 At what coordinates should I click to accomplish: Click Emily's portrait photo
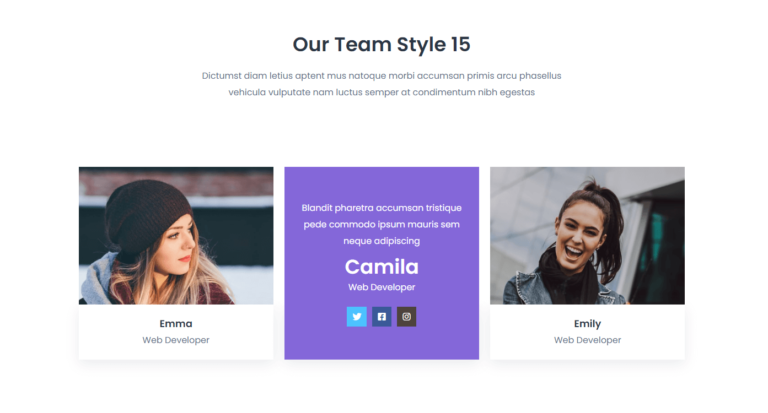pos(587,236)
